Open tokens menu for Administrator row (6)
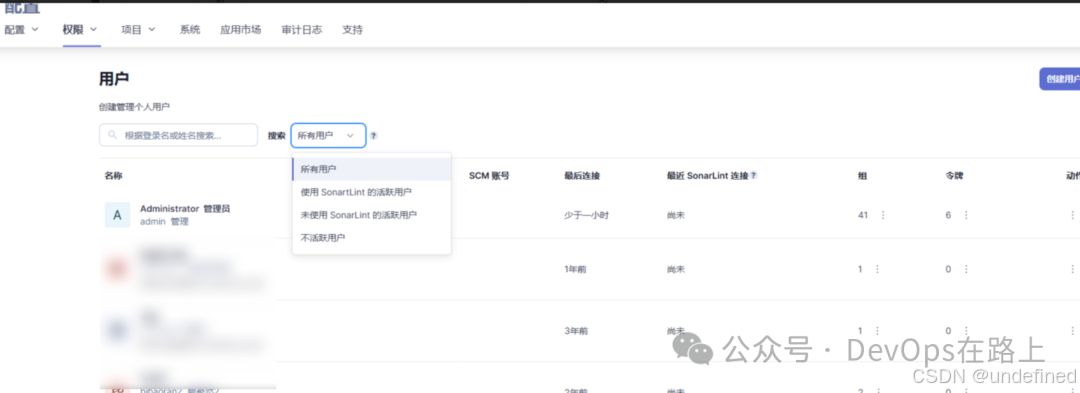 [966, 215]
